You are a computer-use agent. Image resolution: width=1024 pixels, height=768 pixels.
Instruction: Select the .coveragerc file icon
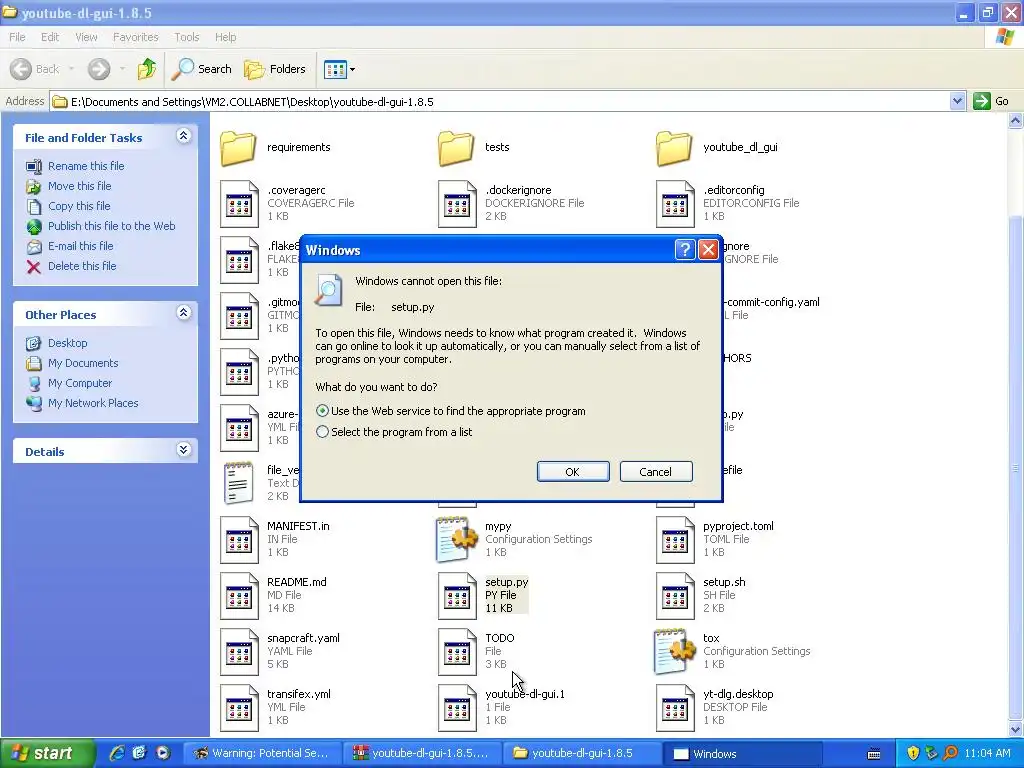pyautogui.click(x=239, y=204)
